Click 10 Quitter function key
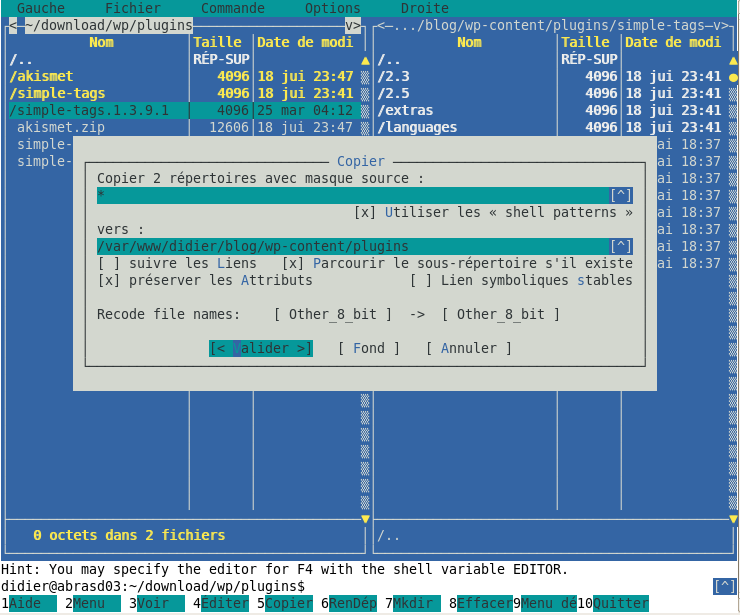 point(613,603)
